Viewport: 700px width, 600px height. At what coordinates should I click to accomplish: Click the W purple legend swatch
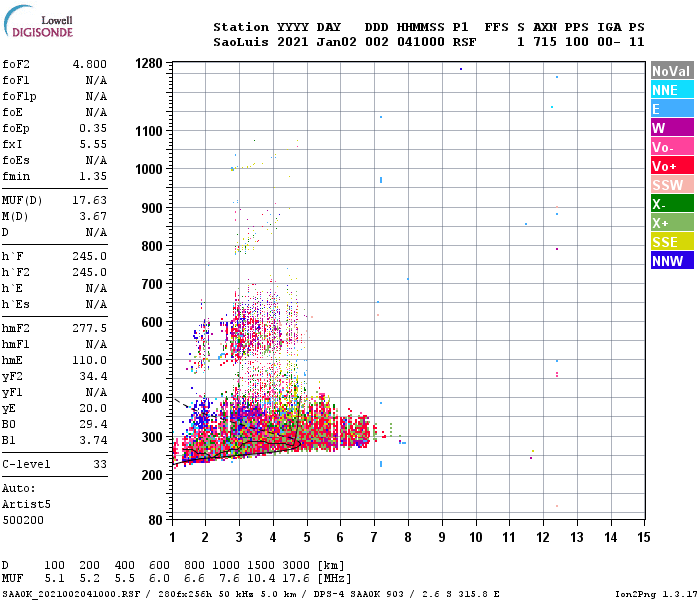672,128
